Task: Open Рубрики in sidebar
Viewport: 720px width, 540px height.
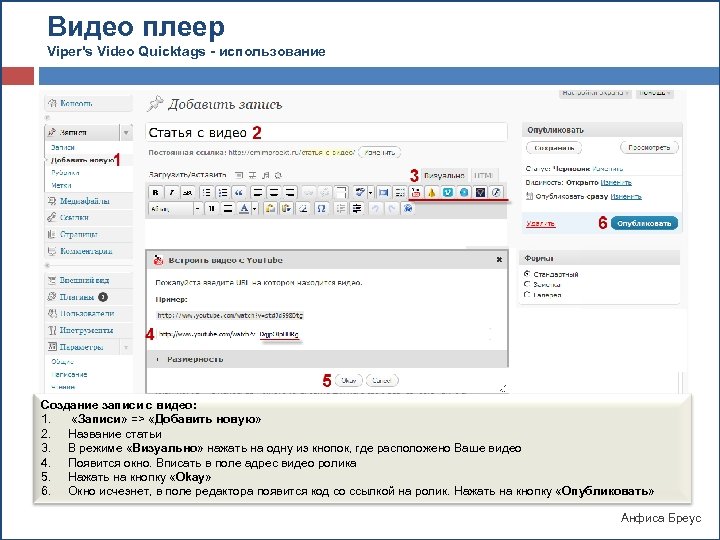Action: (x=65, y=173)
